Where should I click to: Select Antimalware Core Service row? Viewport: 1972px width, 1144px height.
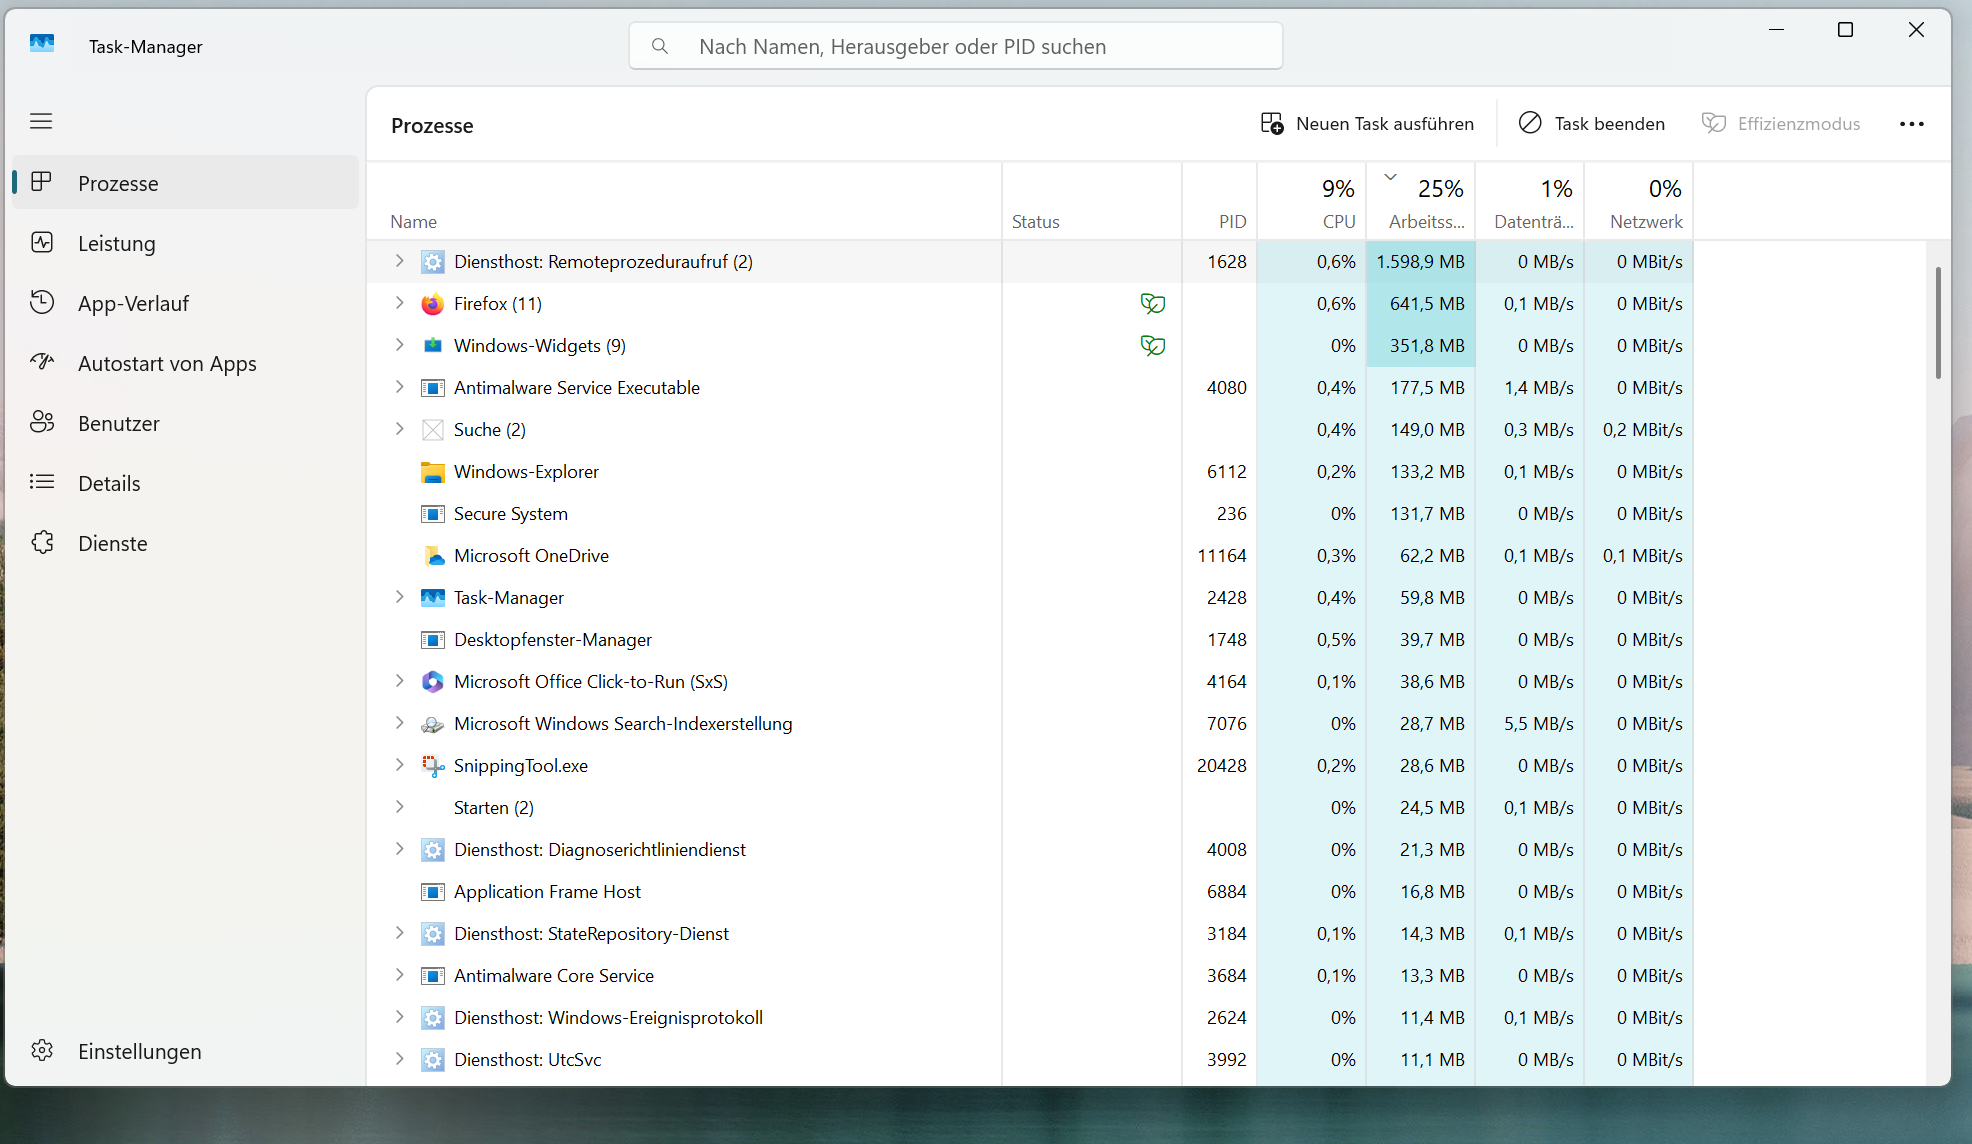(1030, 975)
